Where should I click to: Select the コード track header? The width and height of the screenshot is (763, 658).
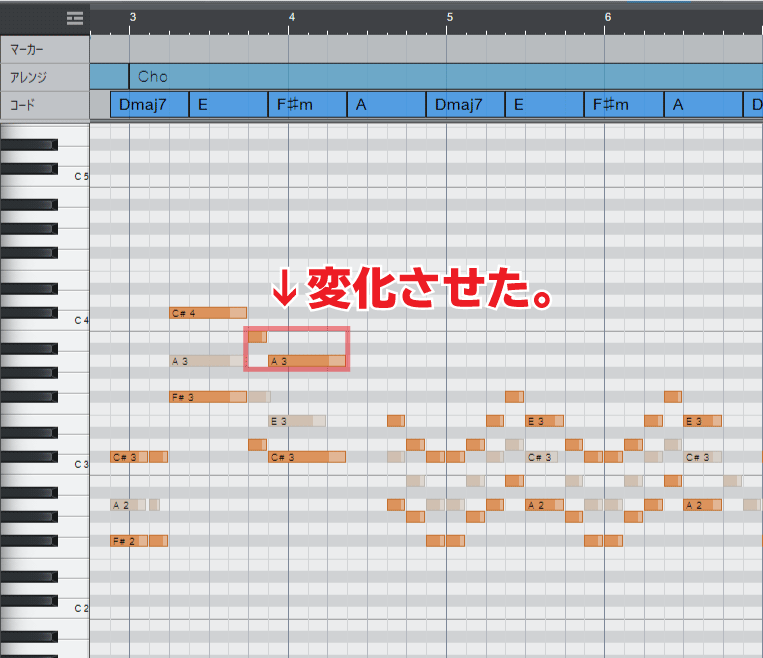click(x=45, y=105)
